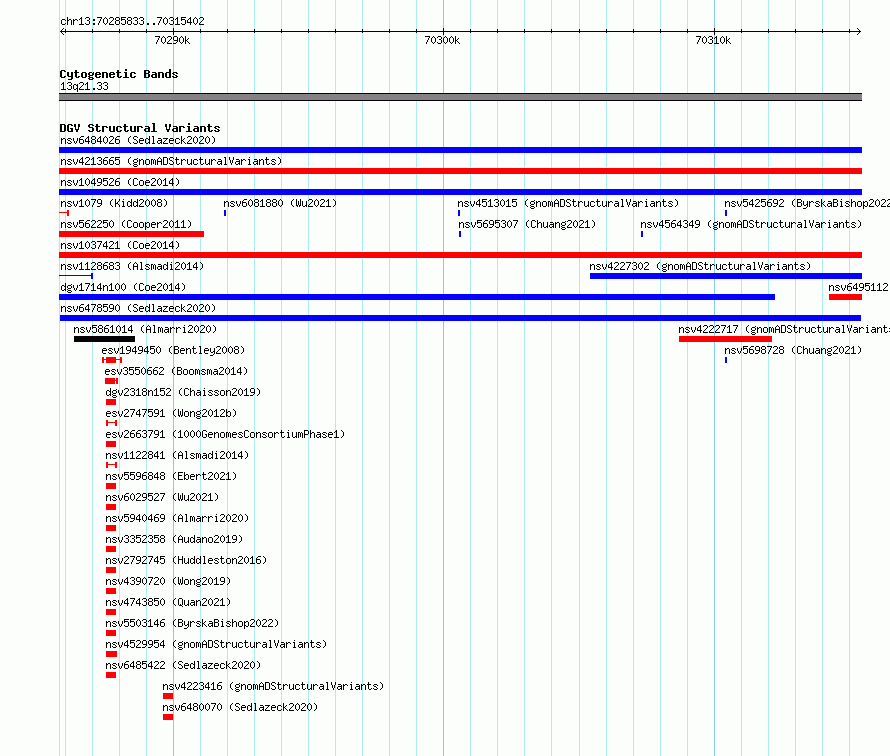Select the nsv1128683 (Alsmadi2014) label
The height and width of the screenshot is (756, 890).
132,266
